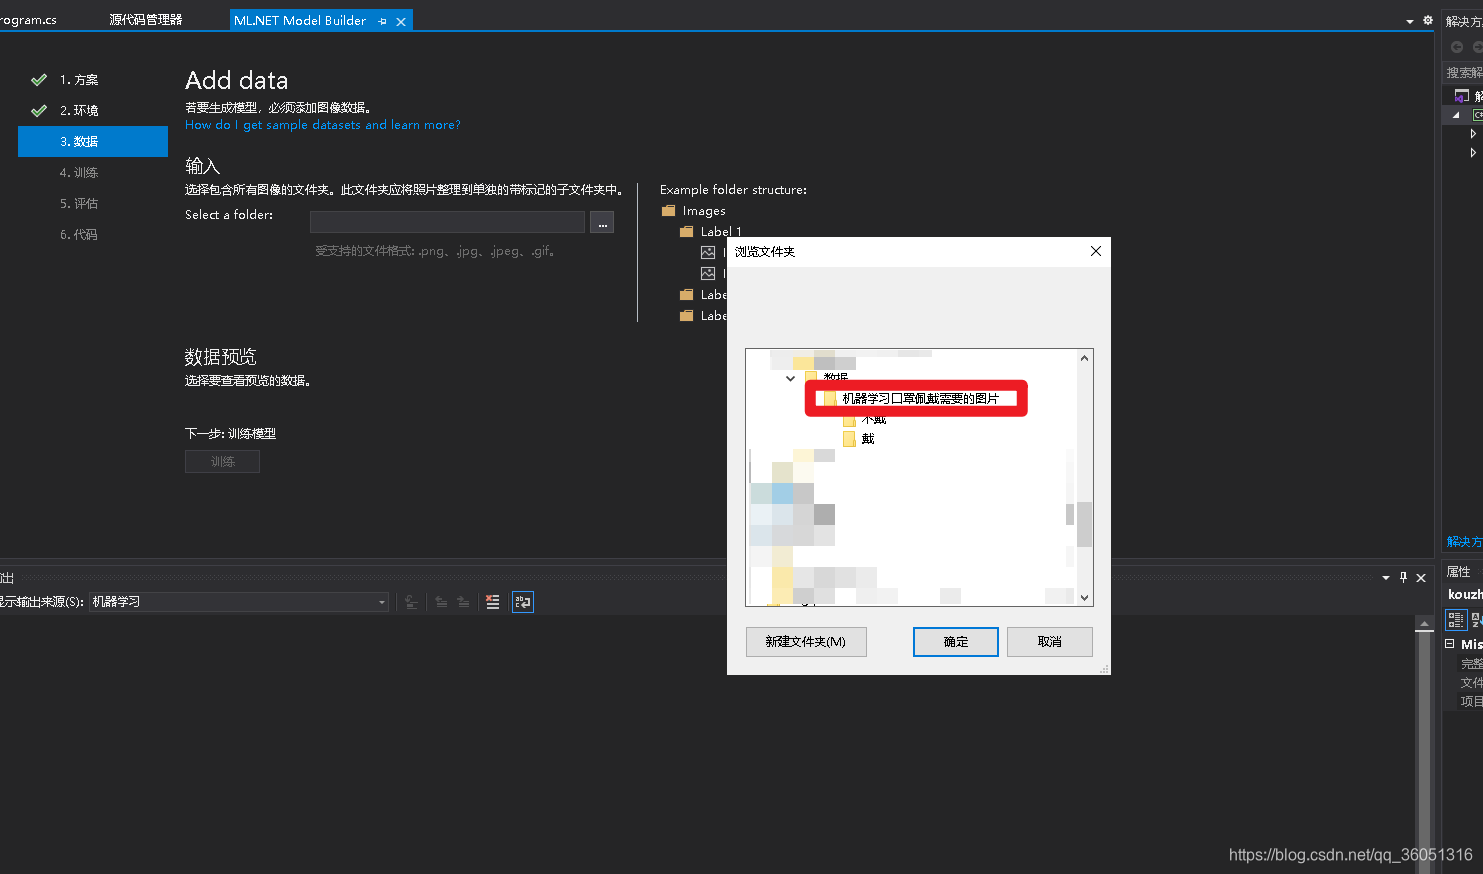Image resolution: width=1483 pixels, height=874 pixels.
Task: Go to previous message in output
Action: pos(441,602)
